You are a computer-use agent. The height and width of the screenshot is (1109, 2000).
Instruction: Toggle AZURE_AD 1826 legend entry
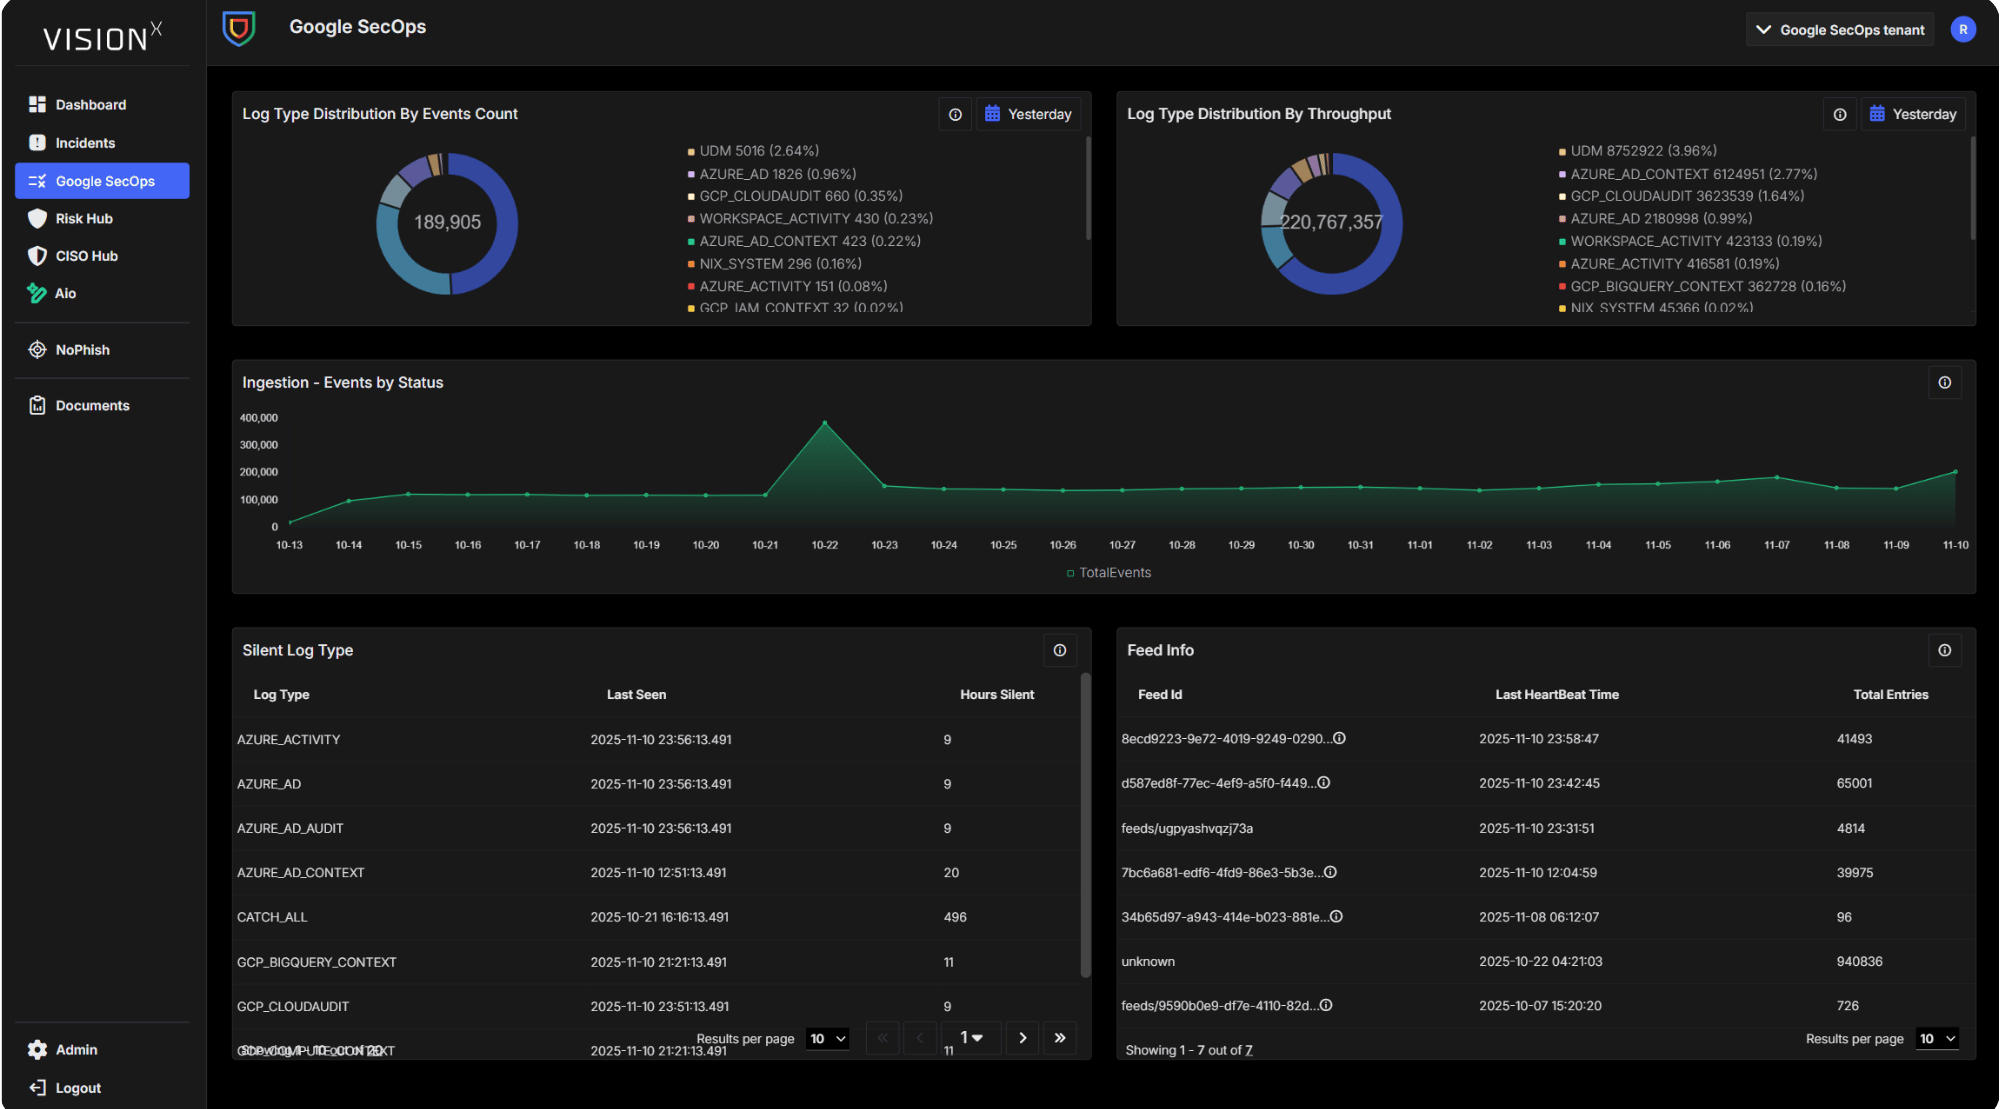pyautogui.click(x=772, y=174)
